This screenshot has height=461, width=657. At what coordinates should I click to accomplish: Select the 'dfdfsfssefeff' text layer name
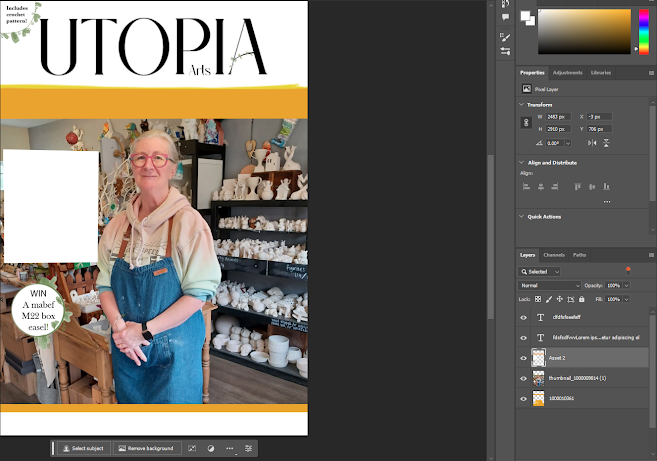point(566,317)
